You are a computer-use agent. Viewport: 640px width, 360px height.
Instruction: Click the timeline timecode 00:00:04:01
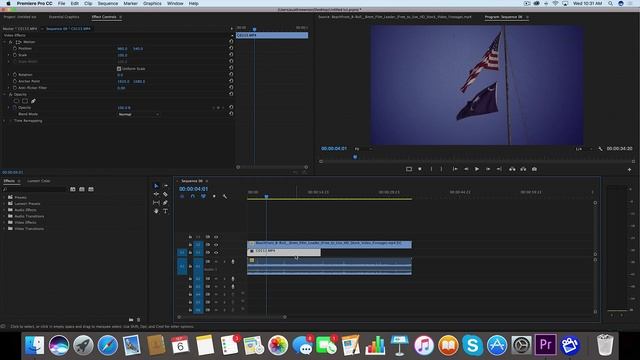(x=193, y=189)
